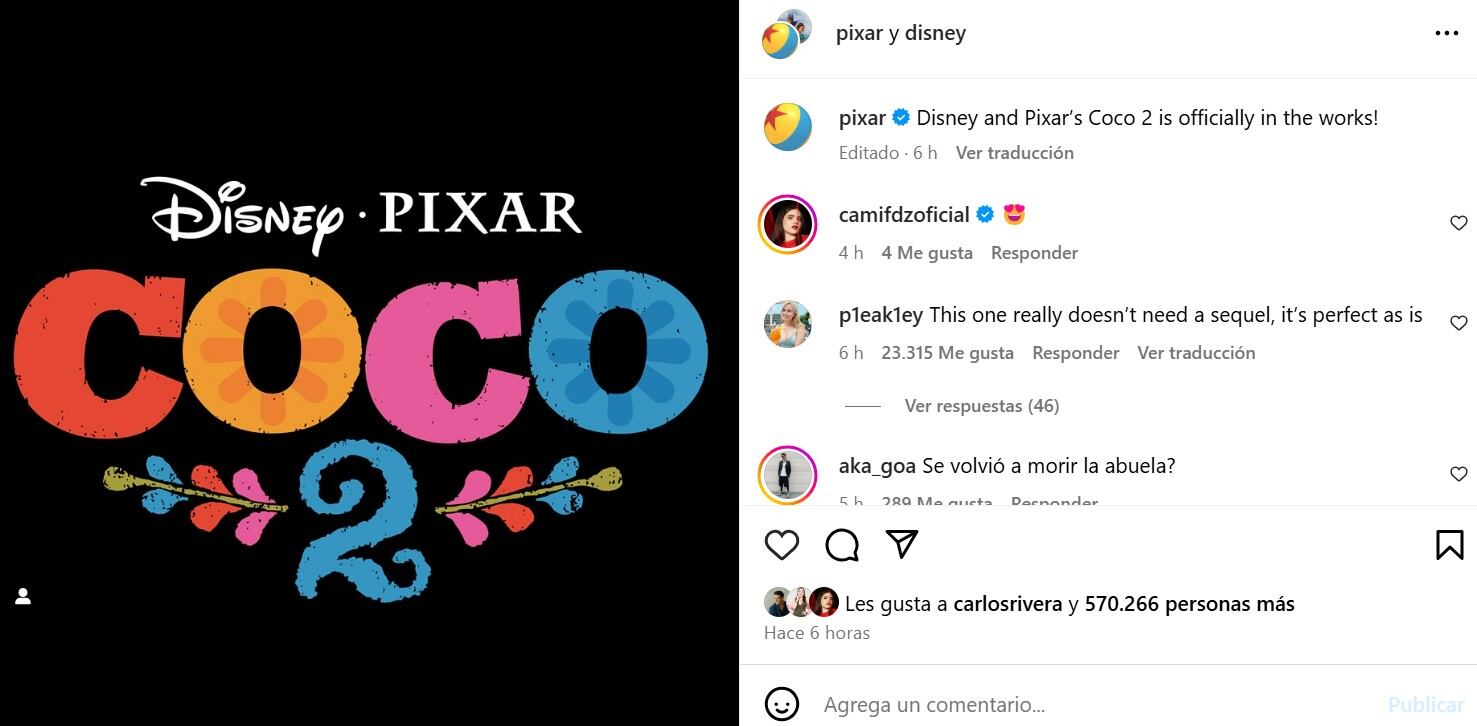Open carlosrivera profile from likes

click(1007, 604)
